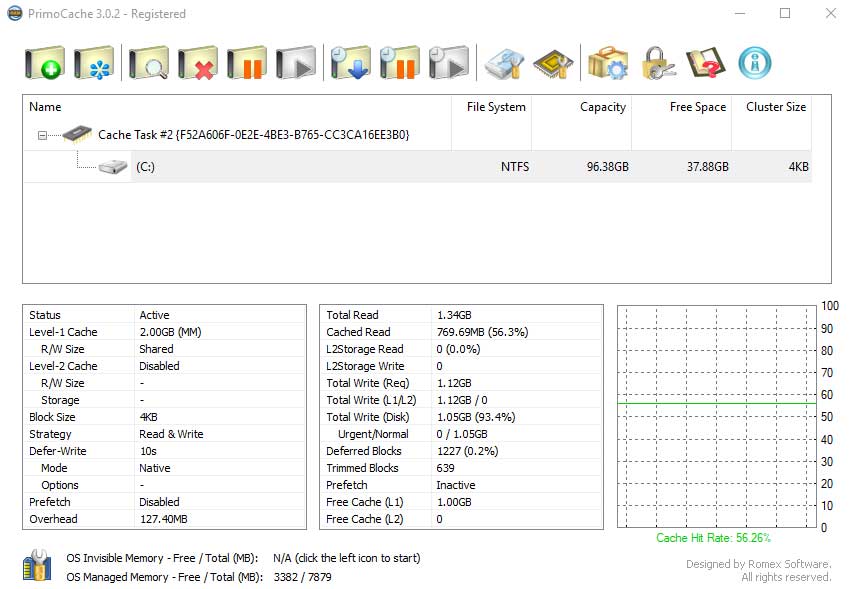Click the Overhead value '127.40MB'
Image resolution: width=851 pixels, height=589 pixels.
(x=163, y=519)
